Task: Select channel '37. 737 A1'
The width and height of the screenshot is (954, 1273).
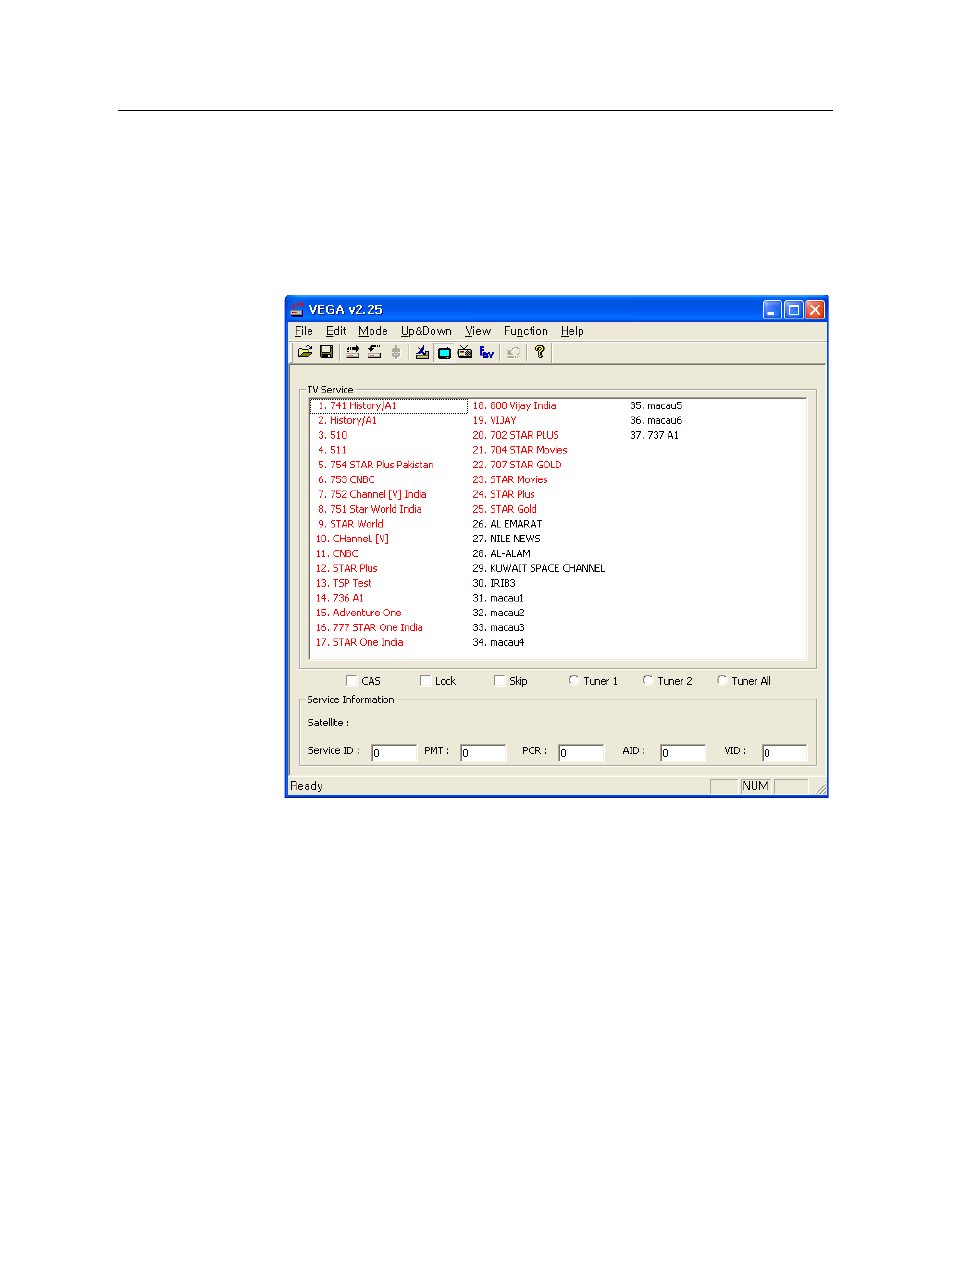Action: [655, 436]
